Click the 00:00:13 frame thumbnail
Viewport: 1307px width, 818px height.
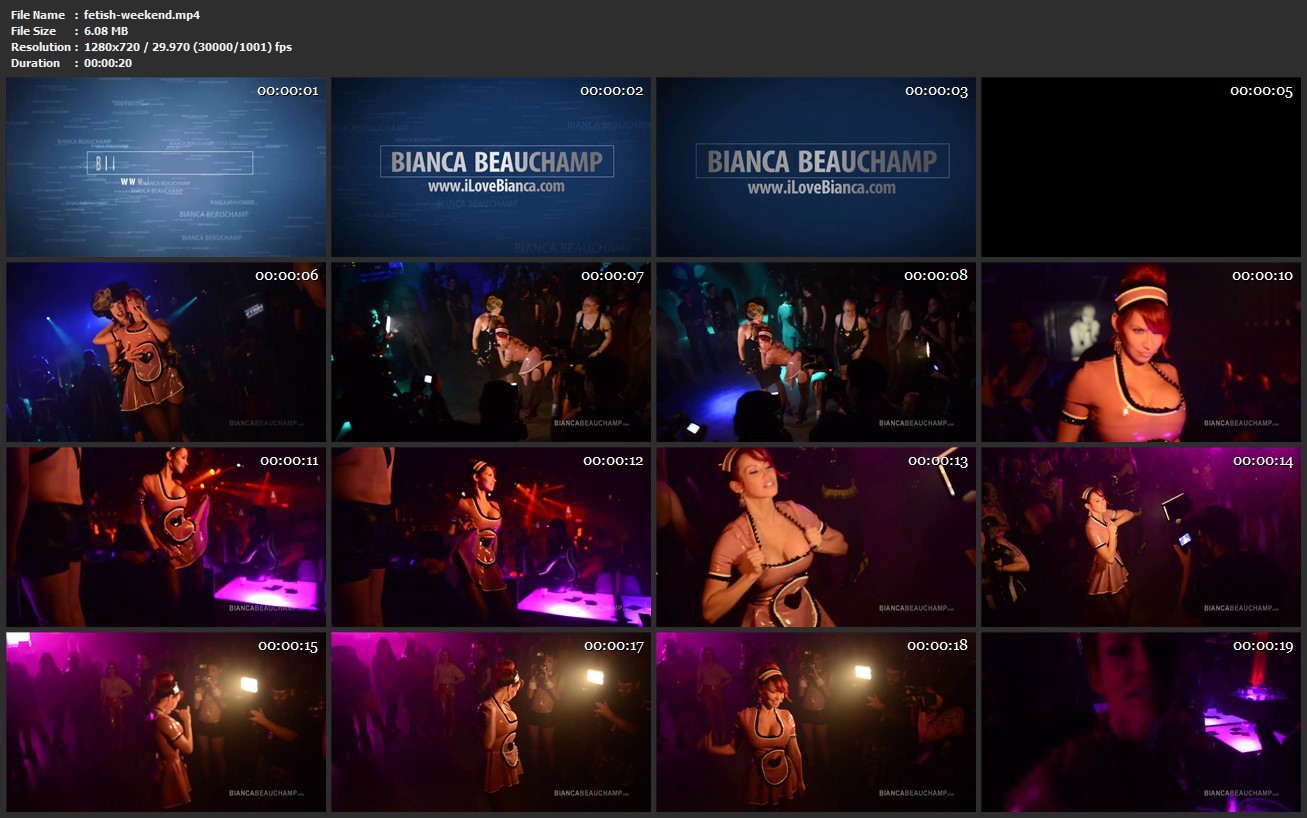tap(816, 538)
